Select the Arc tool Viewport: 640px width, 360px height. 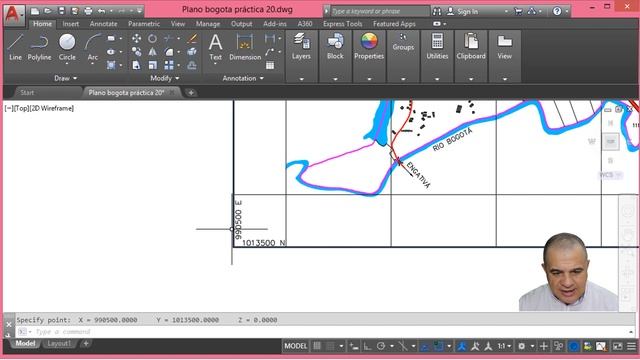[x=93, y=47]
